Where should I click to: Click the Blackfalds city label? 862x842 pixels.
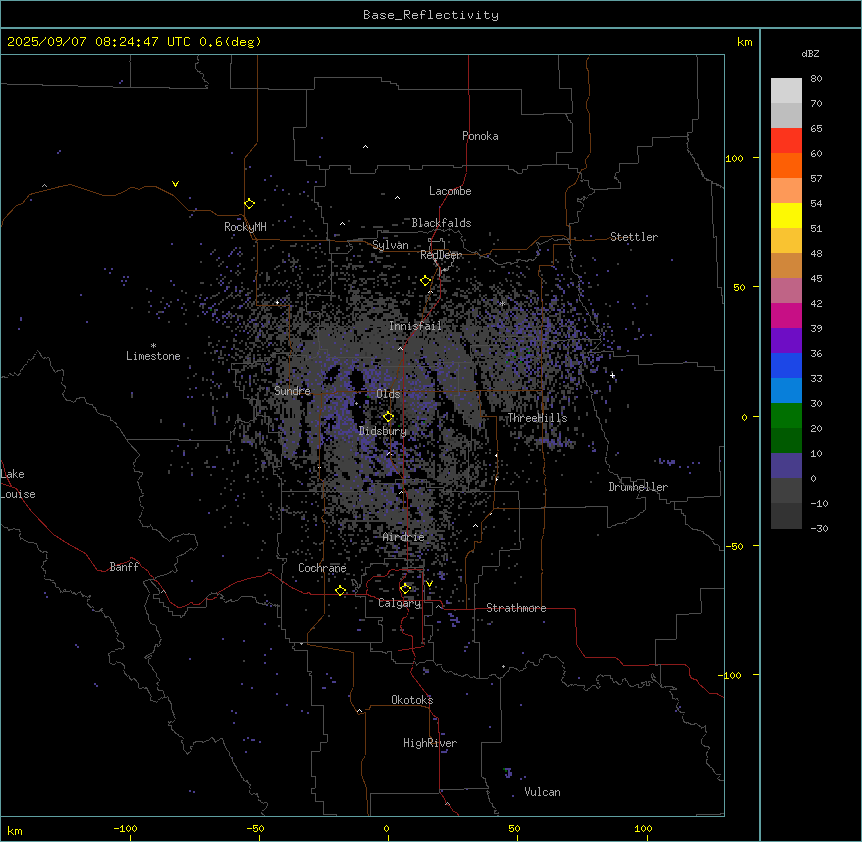(441, 223)
